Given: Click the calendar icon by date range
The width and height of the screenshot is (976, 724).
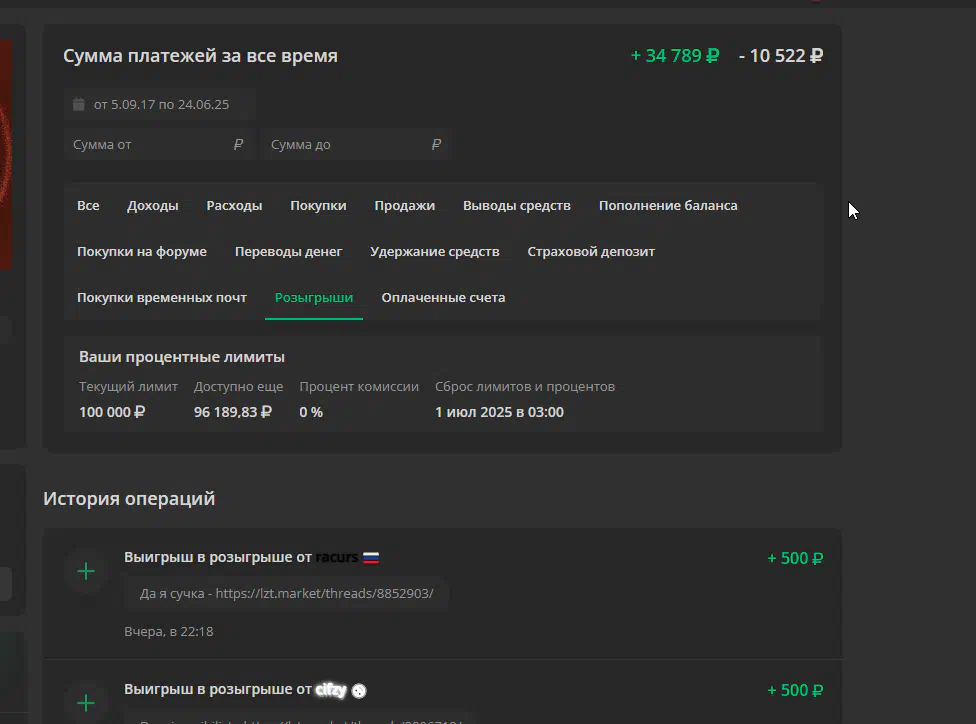Looking at the screenshot, I should click(x=78, y=104).
